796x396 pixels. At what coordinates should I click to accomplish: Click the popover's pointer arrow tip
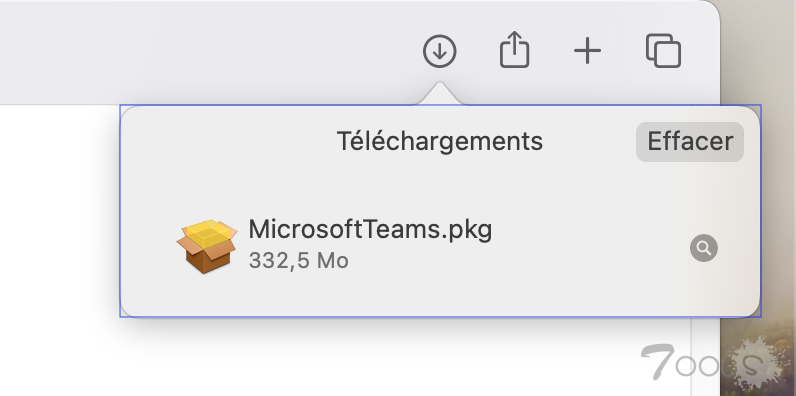click(440, 85)
